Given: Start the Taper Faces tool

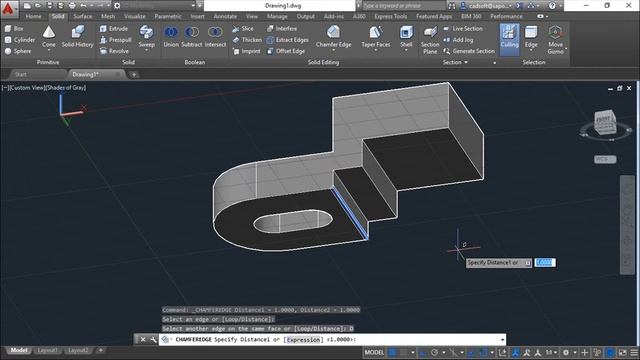Looking at the screenshot, I should pos(376,37).
